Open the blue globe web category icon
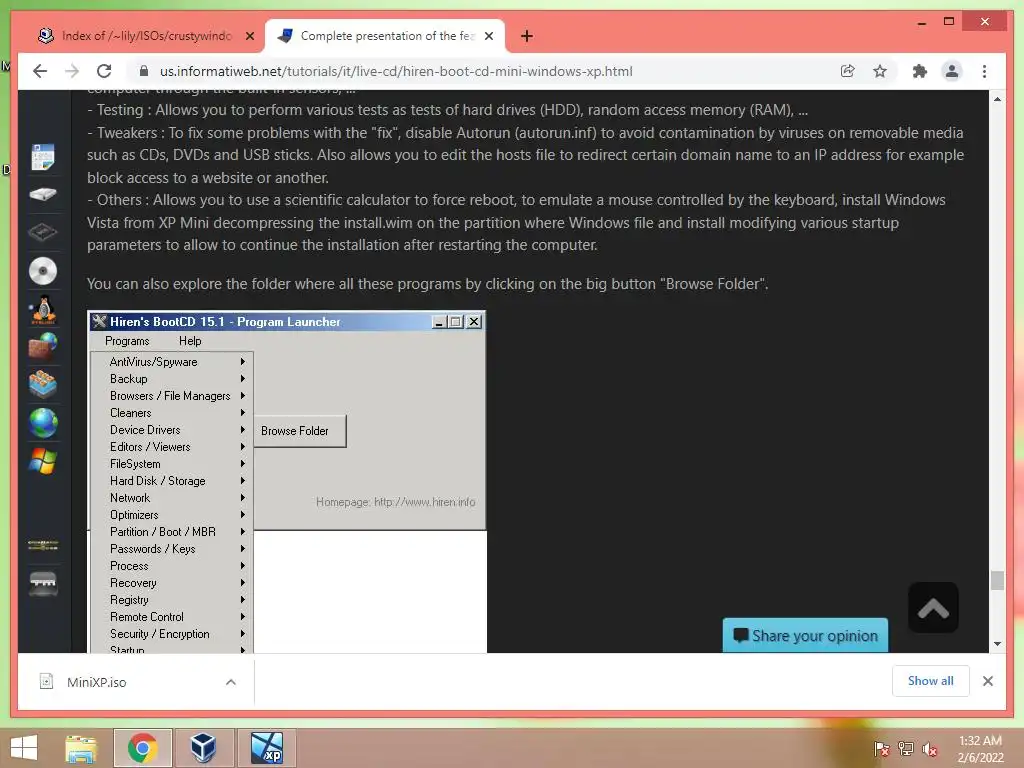The height and width of the screenshot is (768, 1024). tap(42, 423)
